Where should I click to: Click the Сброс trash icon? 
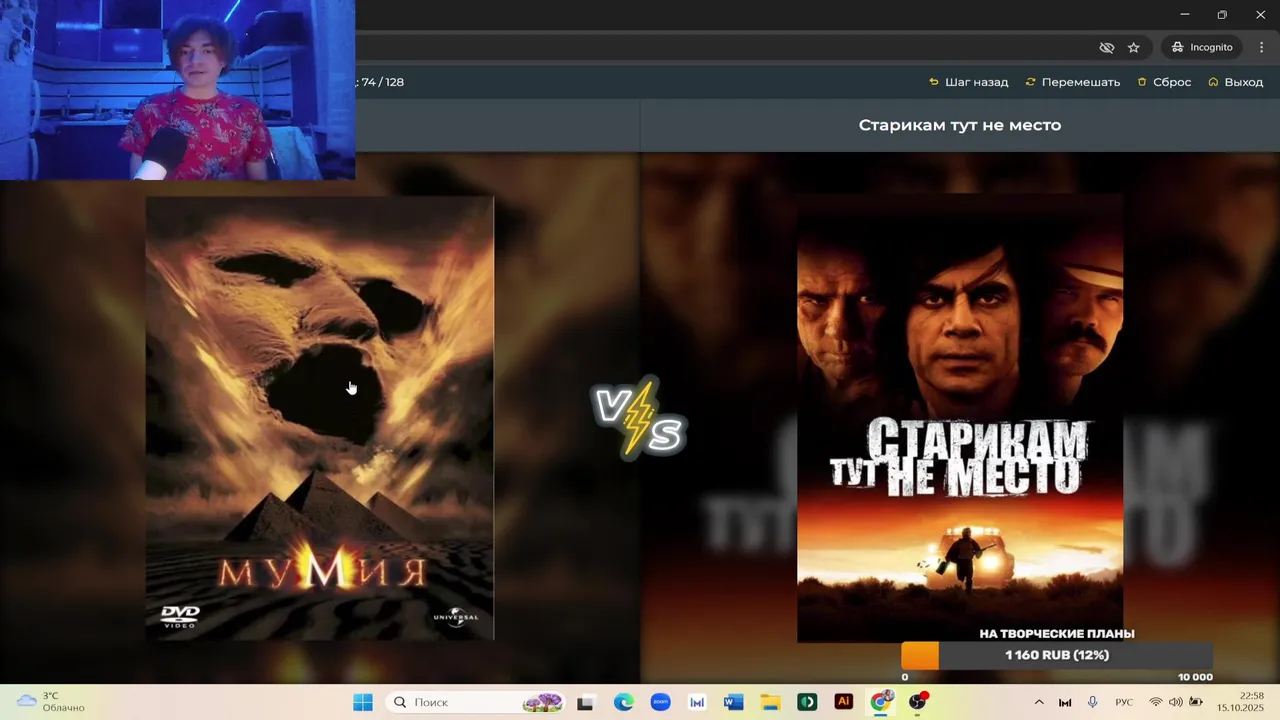pyautogui.click(x=1142, y=82)
